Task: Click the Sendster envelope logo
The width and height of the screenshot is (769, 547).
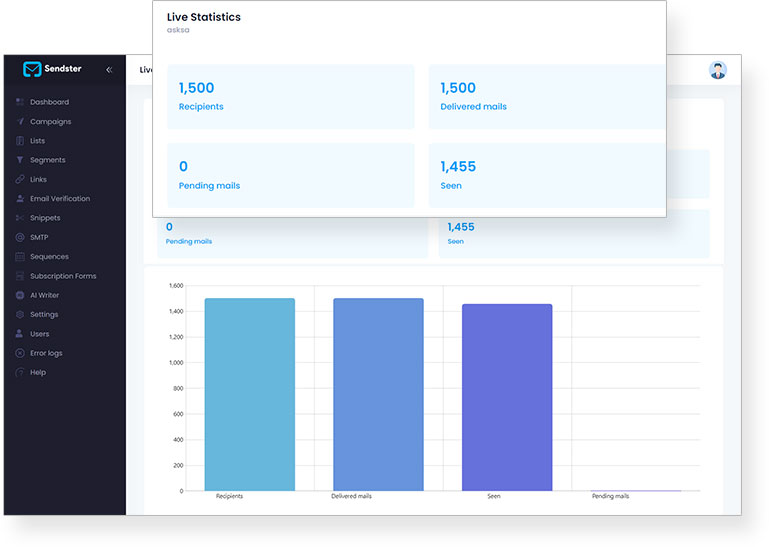Action: pos(32,69)
